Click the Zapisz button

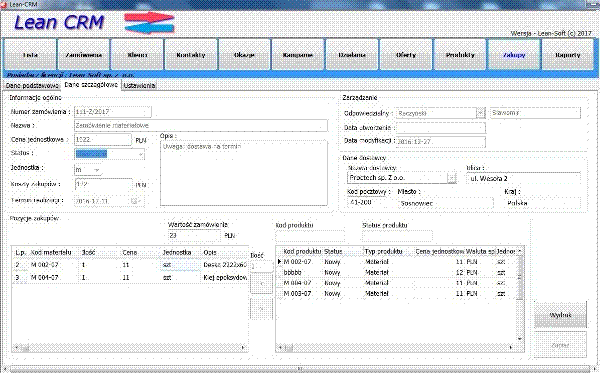pos(560,345)
